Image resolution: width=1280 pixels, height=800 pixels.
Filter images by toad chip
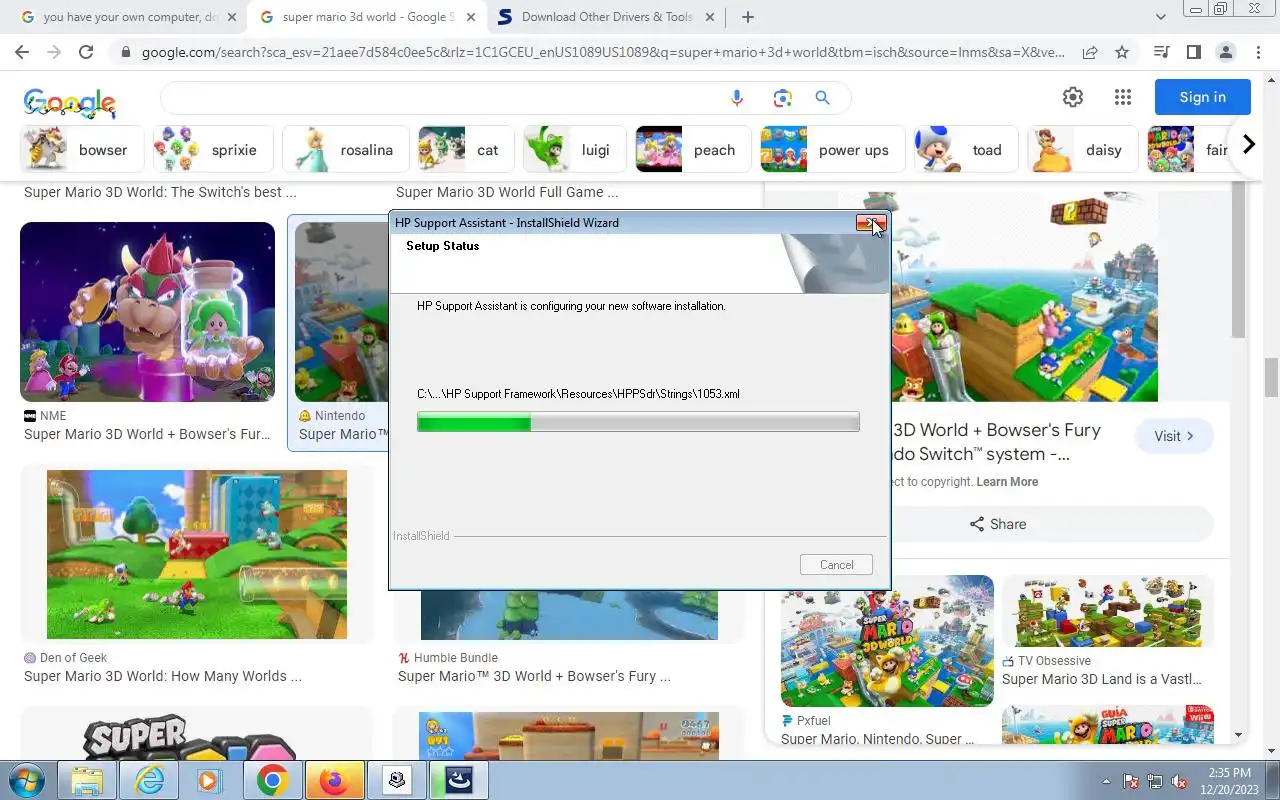coord(966,150)
